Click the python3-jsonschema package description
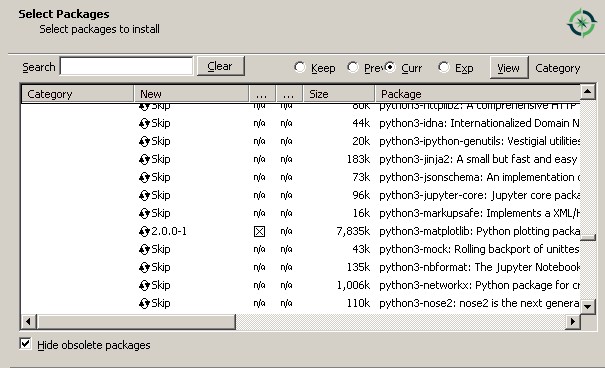This screenshot has width=605, height=368. [x=479, y=177]
